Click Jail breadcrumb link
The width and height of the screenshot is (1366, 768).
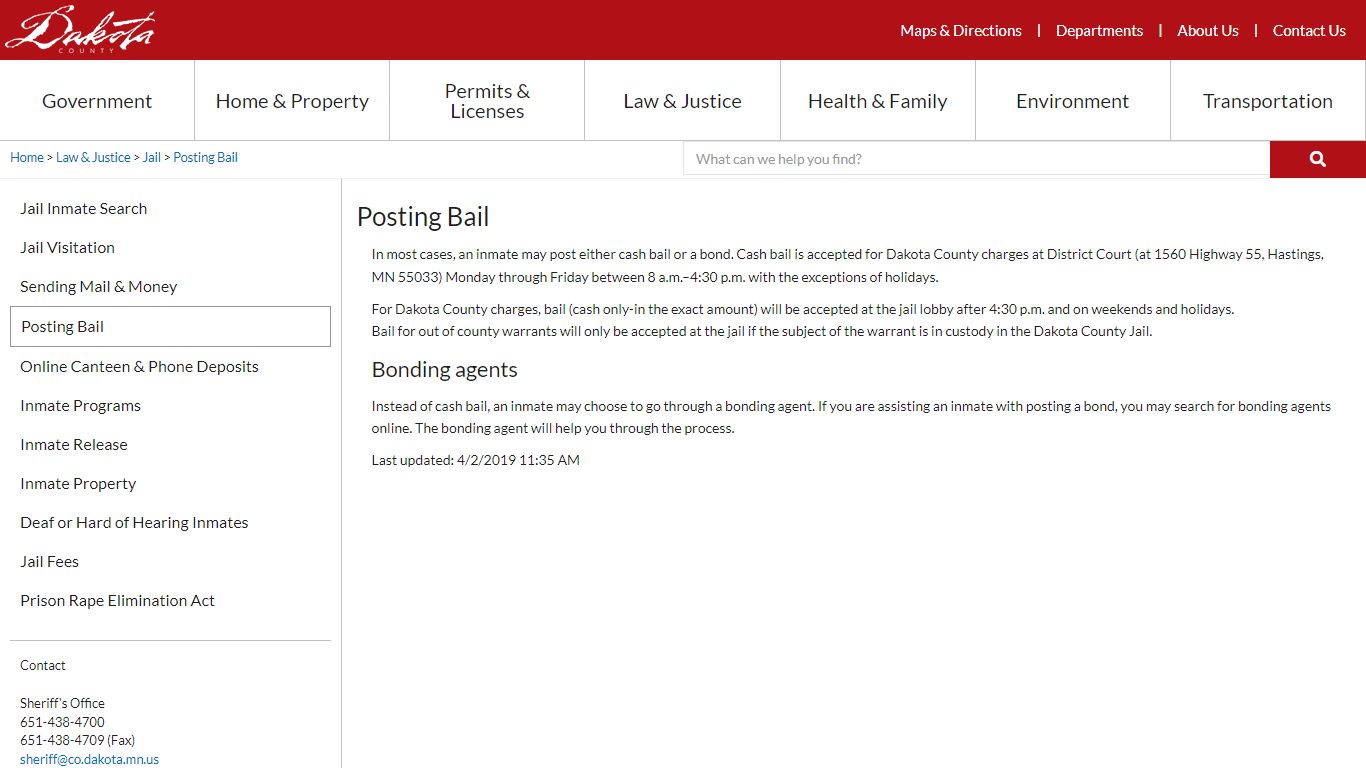151,158
